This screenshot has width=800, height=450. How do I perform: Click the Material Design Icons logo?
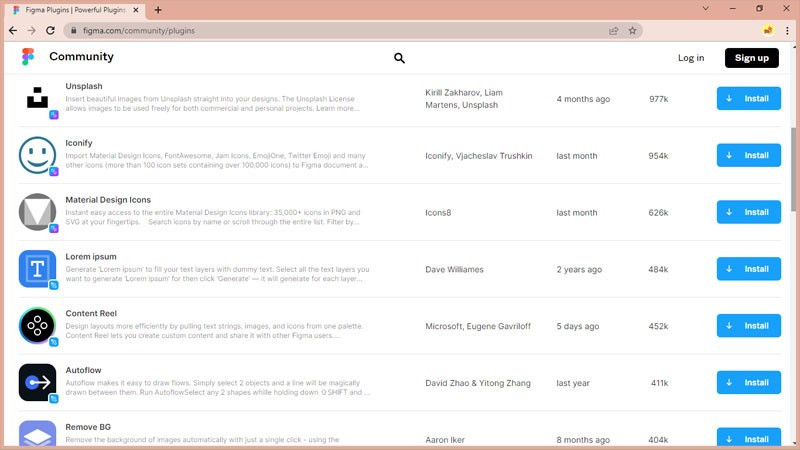pyautogui.click(x=37, y=212)
